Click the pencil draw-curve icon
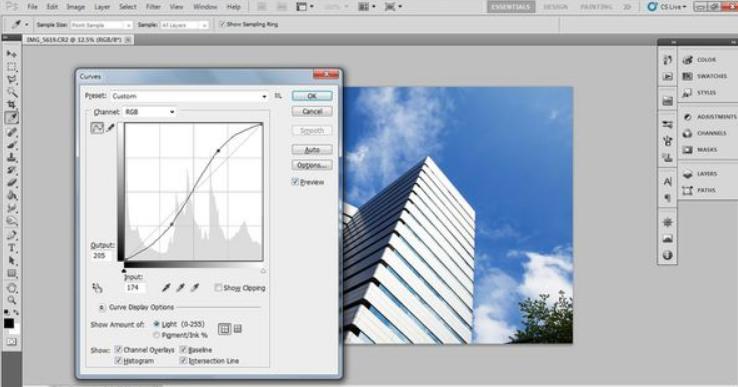The image size is (738, 387). [x=111, y=128]
